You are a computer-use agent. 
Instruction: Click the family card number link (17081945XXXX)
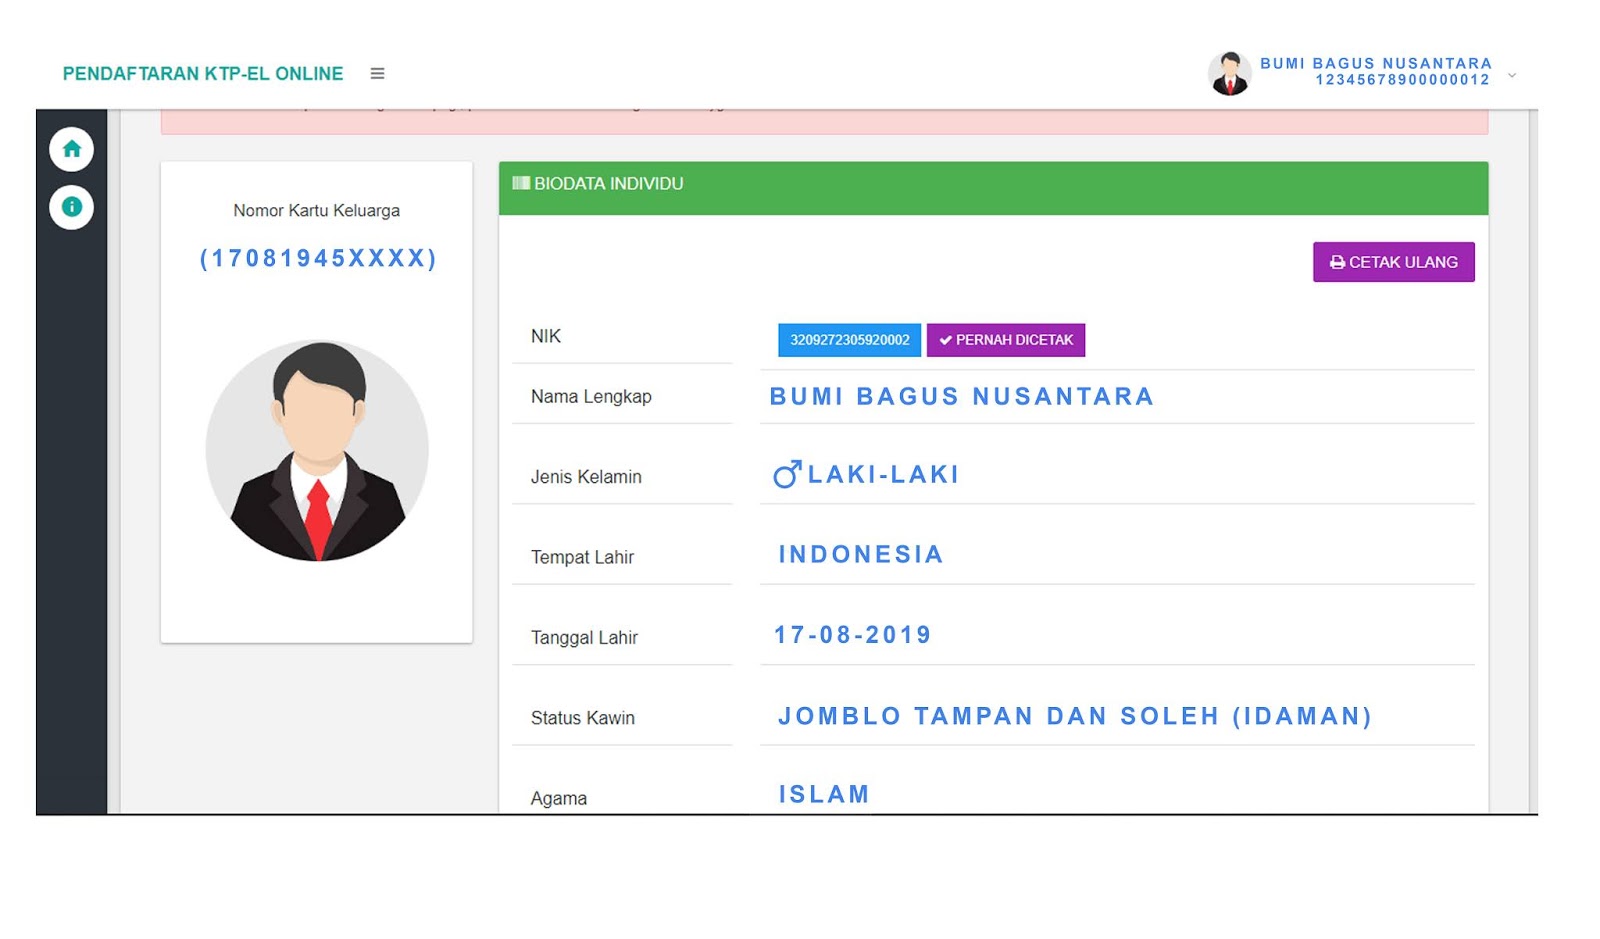click(x=317, y=260)
